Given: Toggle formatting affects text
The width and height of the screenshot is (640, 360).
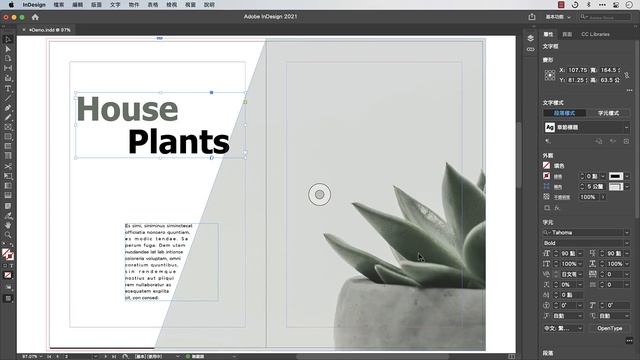Looking at the screenshot, I should pyautogui.click(x=11, y=266).
